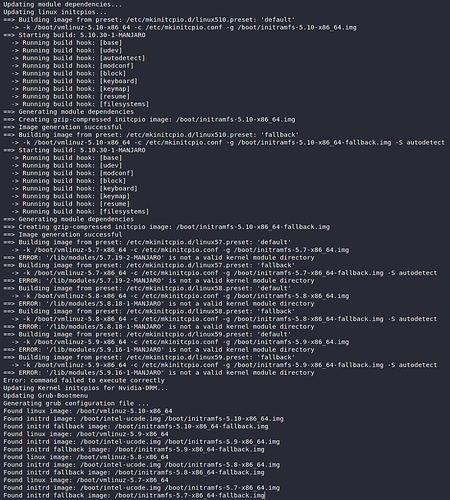
Task: Click the first 5.7.19-2-MANJARO error line
Action: tap(159, 257)
